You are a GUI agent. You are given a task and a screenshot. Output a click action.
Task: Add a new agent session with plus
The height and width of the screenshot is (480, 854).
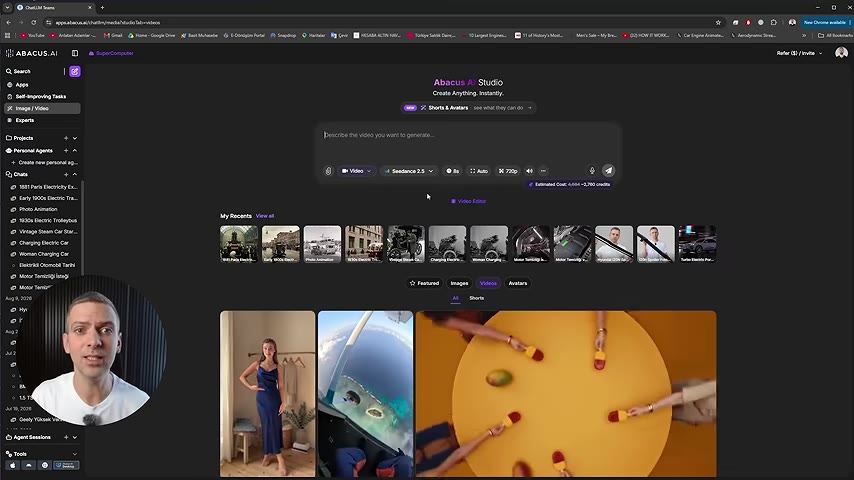tap(66, 437)
